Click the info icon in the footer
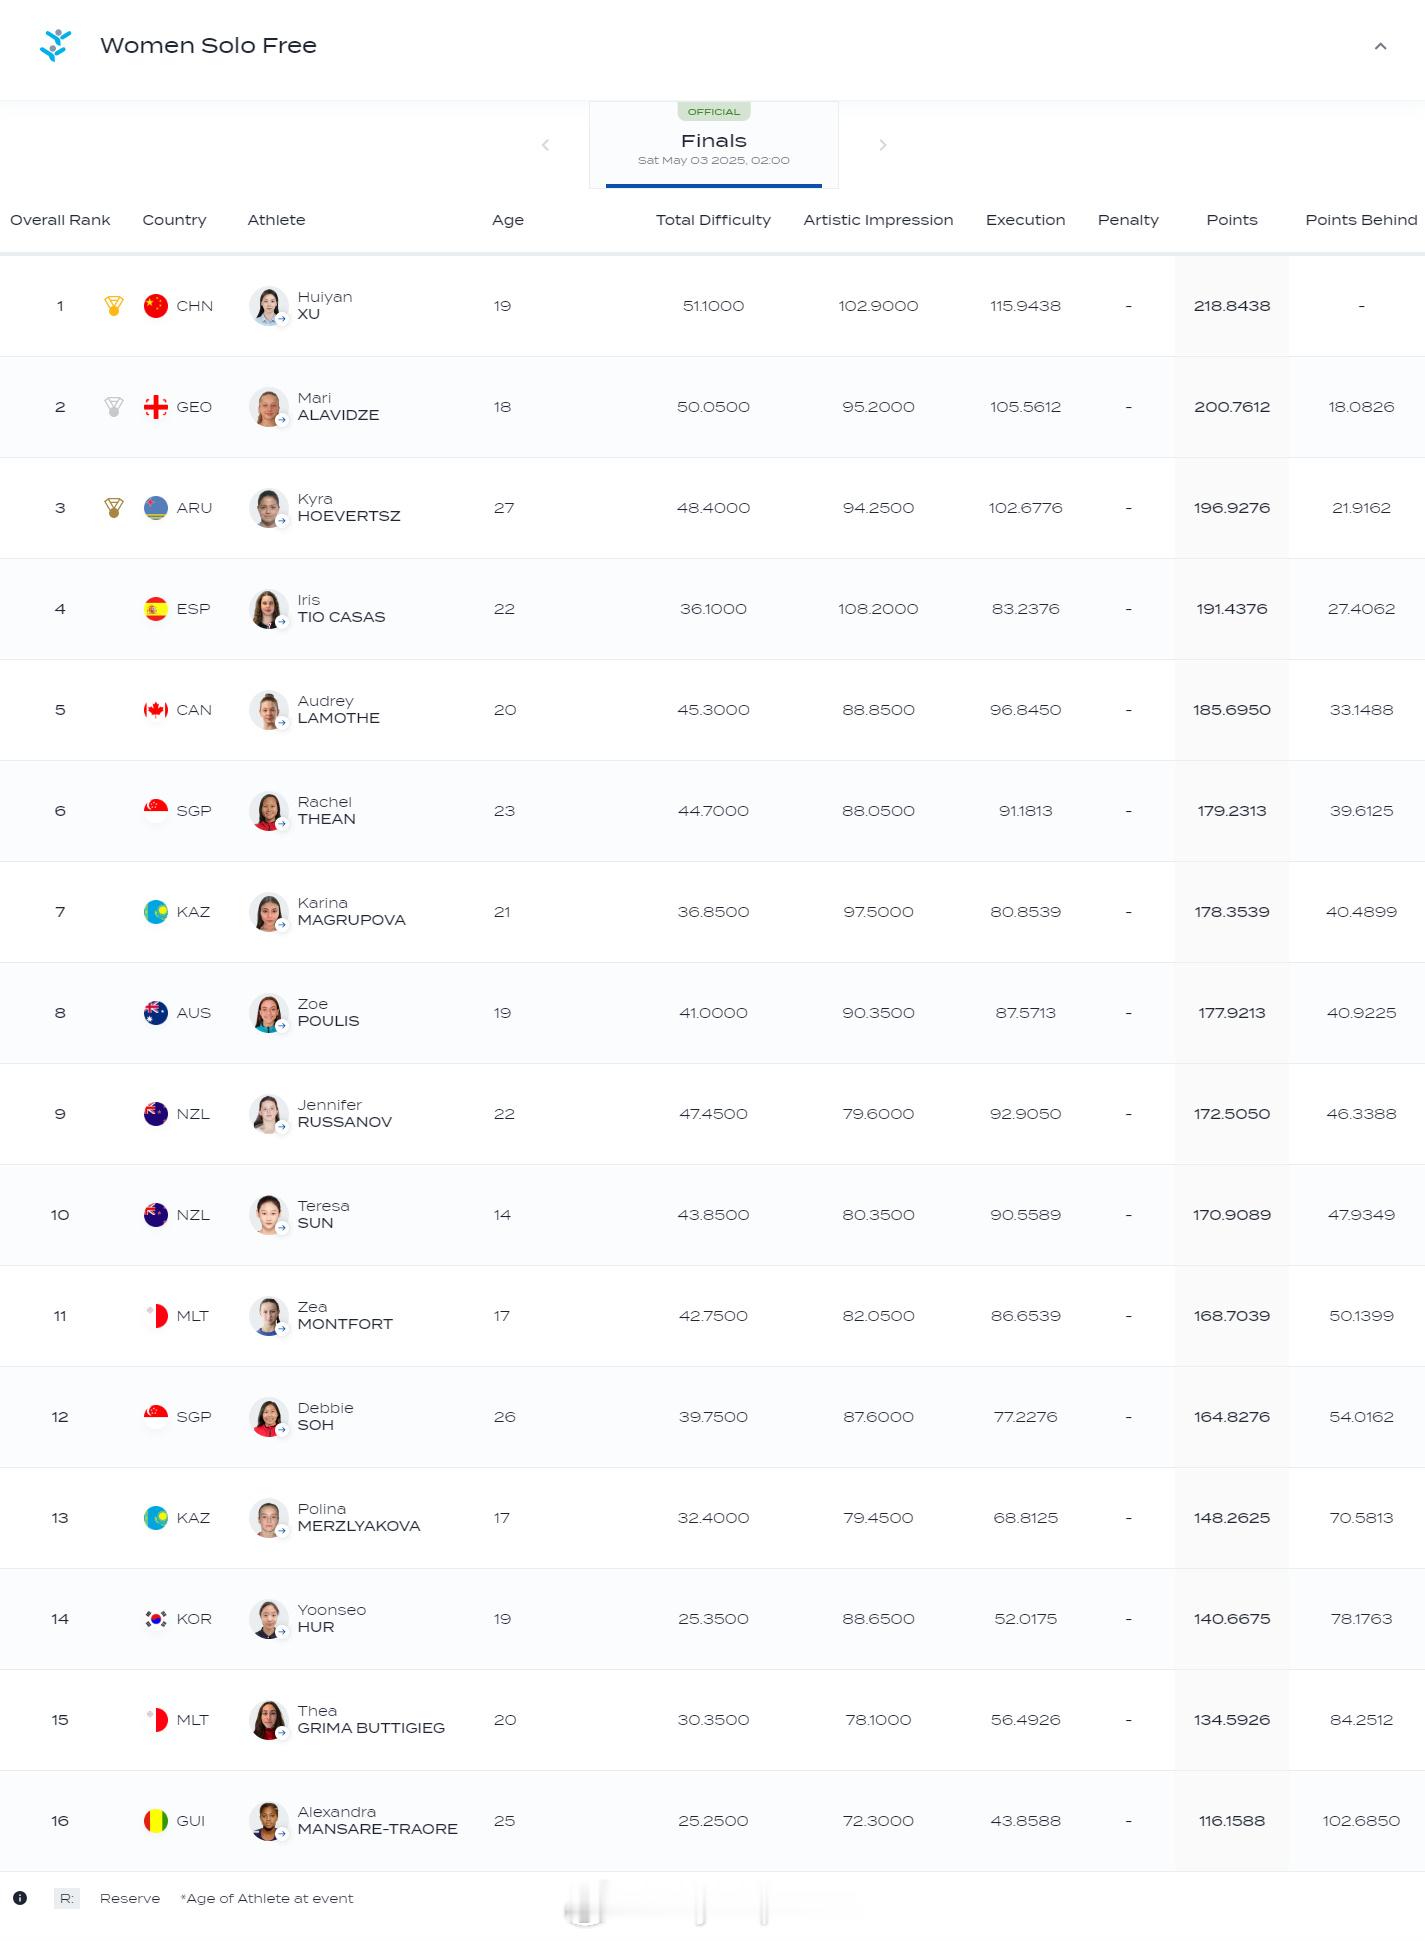Image resolution: width=1425 pixels, height=1941 pixels. click(20, 1898)
